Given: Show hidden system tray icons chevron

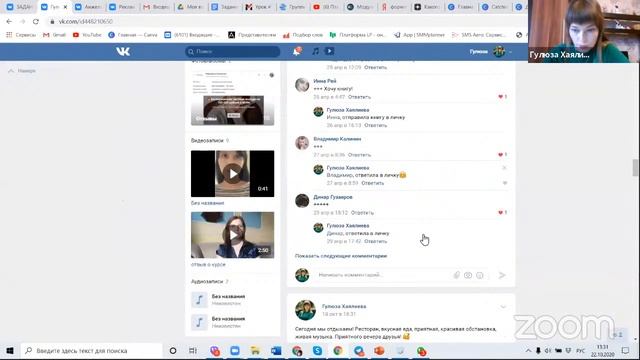Looking at the screenshot, I should coord(528,351).
